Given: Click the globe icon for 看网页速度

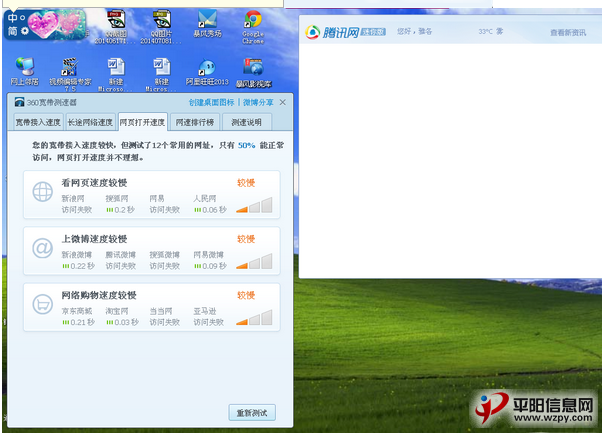Looking at the screenshot, I should [x=42, y=192].
